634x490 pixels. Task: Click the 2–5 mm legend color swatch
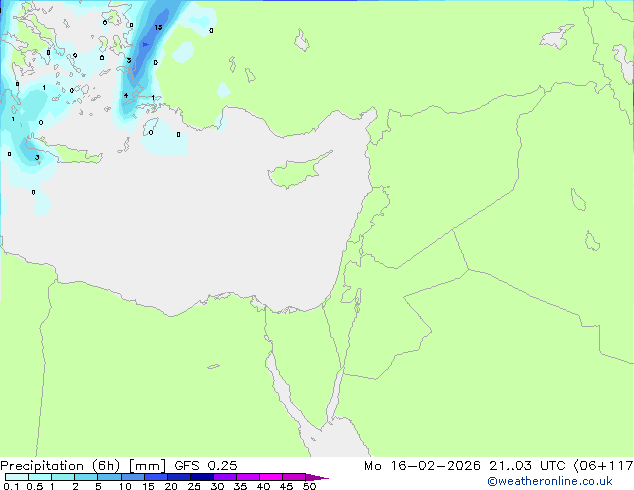[86, 477]
